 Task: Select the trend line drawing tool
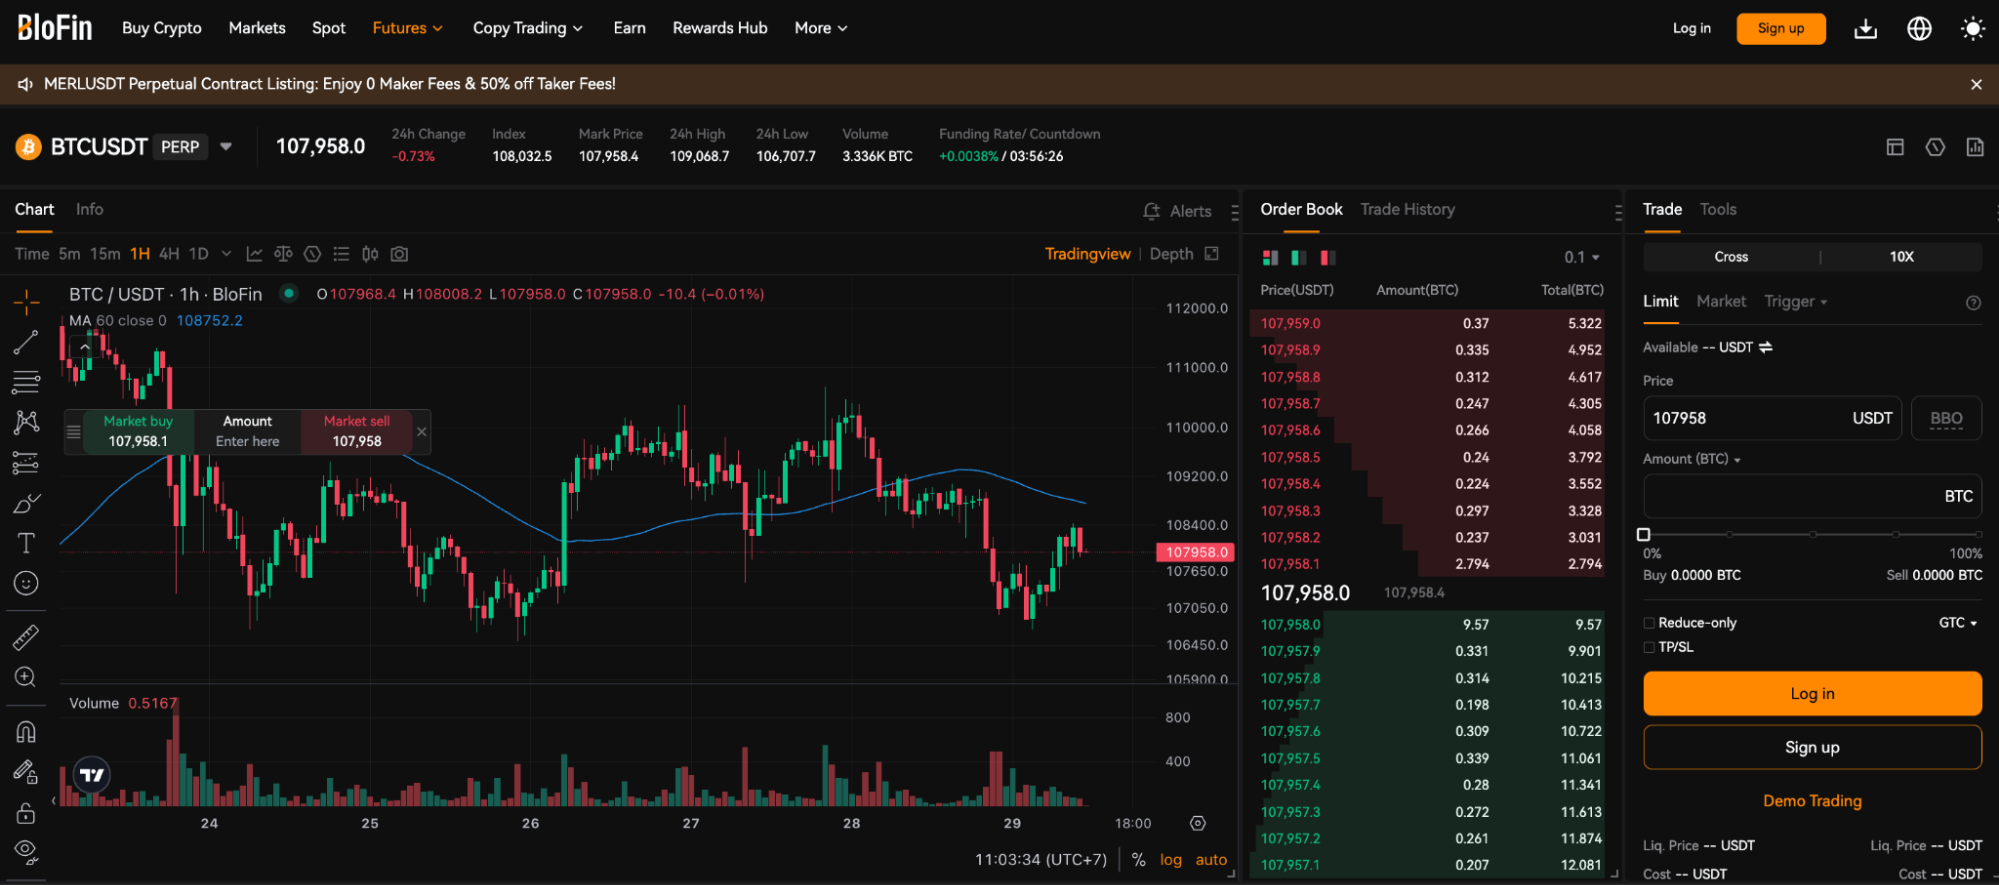click(x=26, y=342)
